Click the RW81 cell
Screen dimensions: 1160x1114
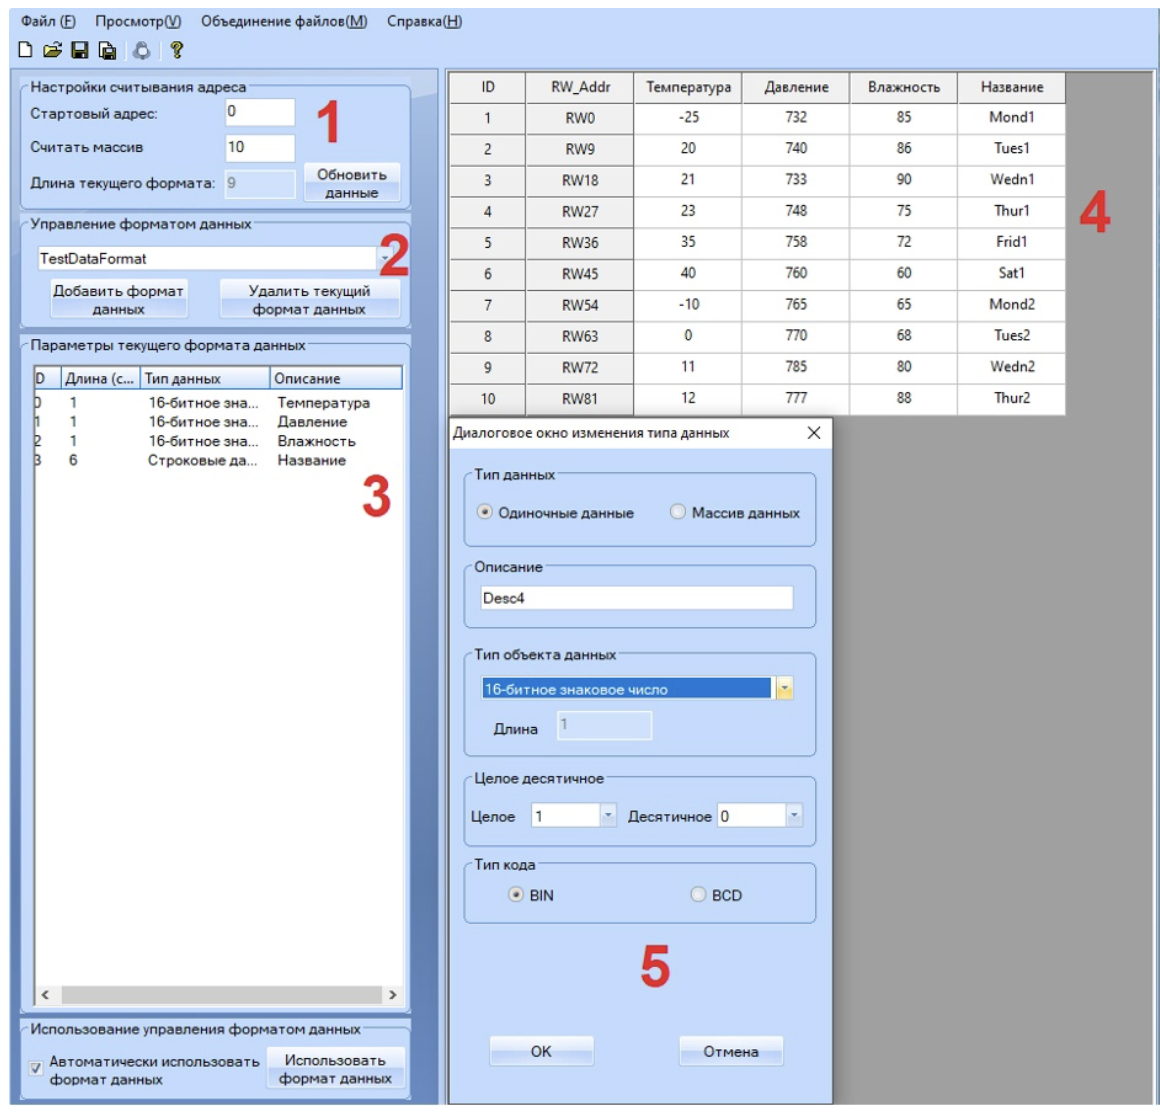pyautogui.click(x=580, y=399)
